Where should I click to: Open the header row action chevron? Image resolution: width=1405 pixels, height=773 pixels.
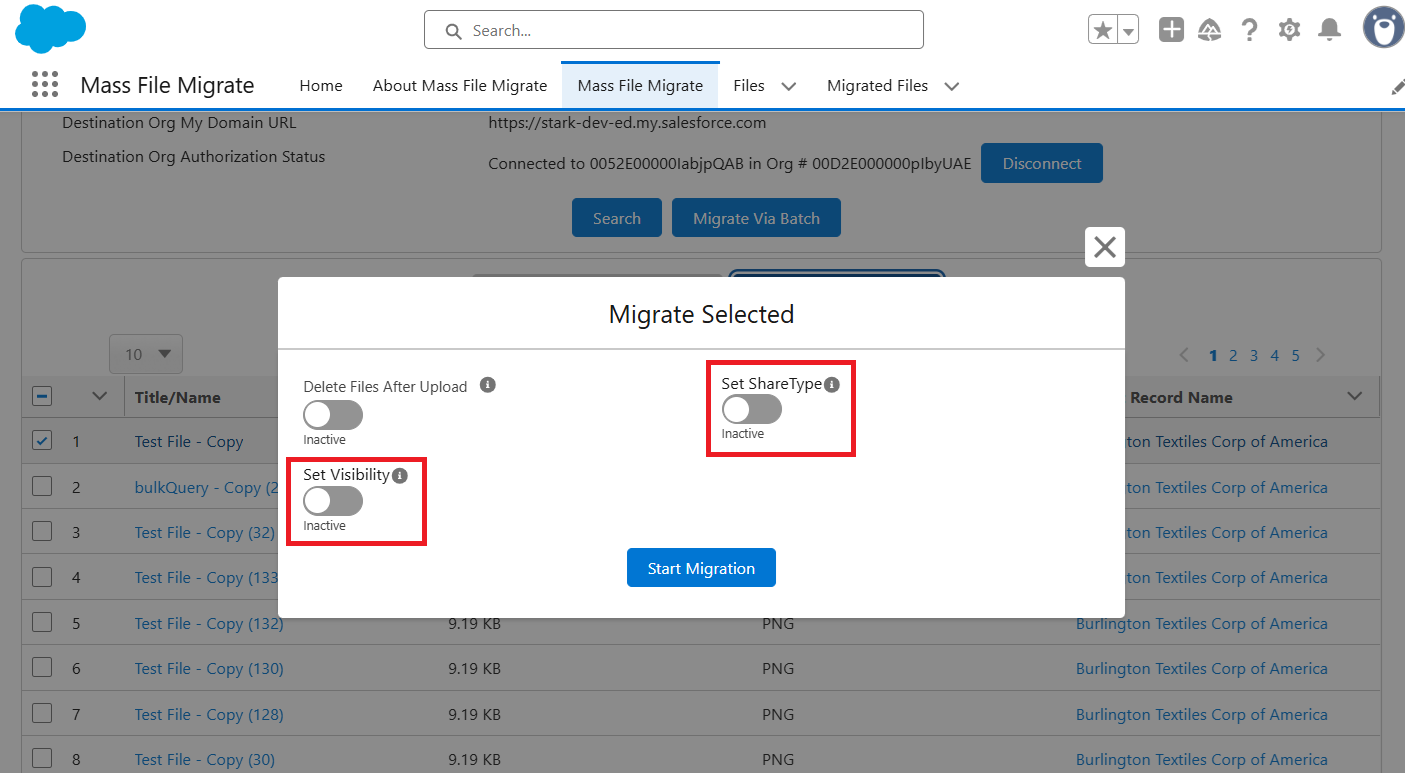point(99,396)
